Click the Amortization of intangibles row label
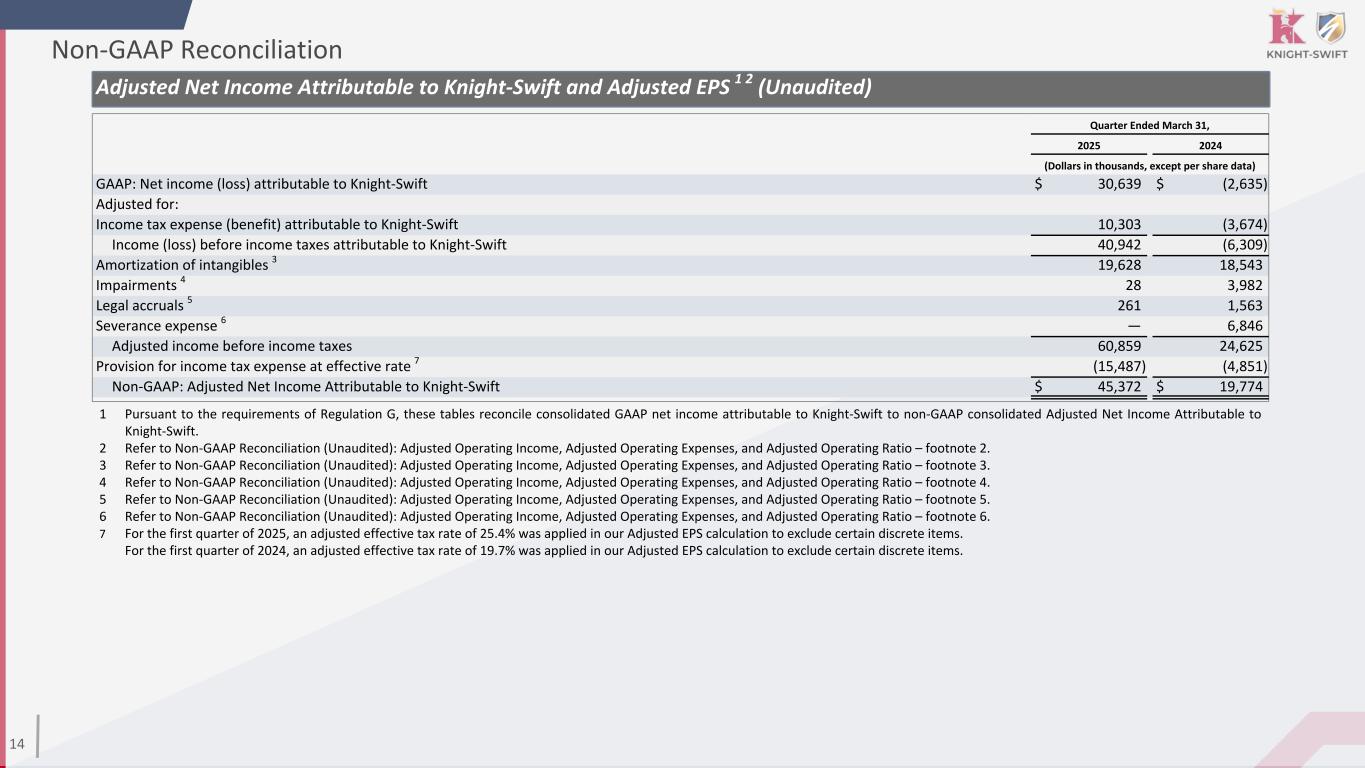The width and height of the screenshot is (1365, 768). pos(182,265)
